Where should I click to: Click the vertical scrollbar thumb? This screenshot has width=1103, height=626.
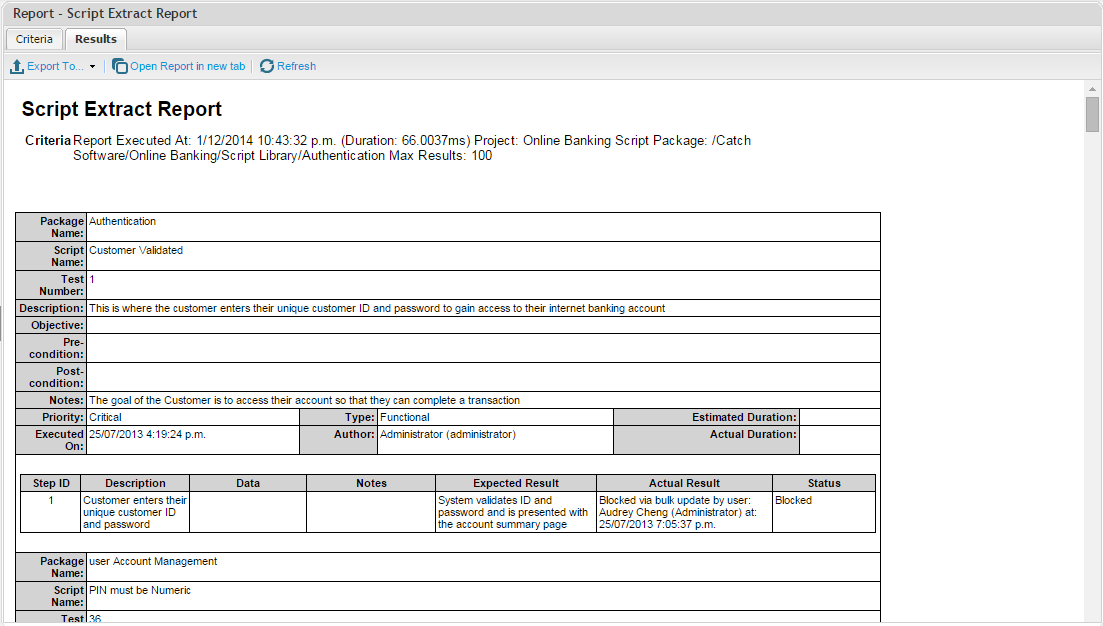pos(1093,115)
